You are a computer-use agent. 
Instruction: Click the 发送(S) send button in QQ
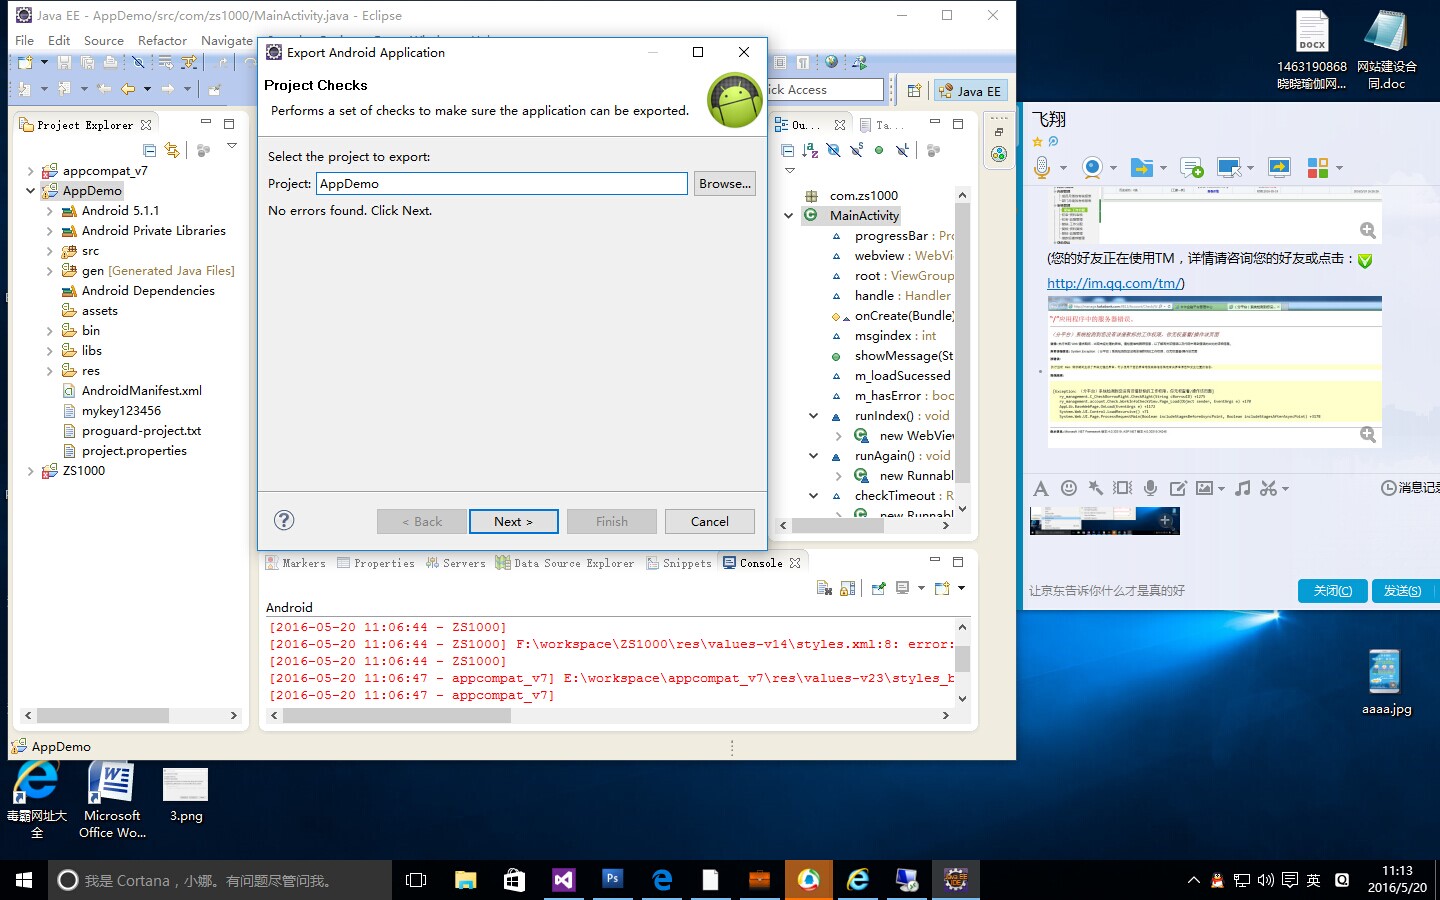coord(1402,590)
